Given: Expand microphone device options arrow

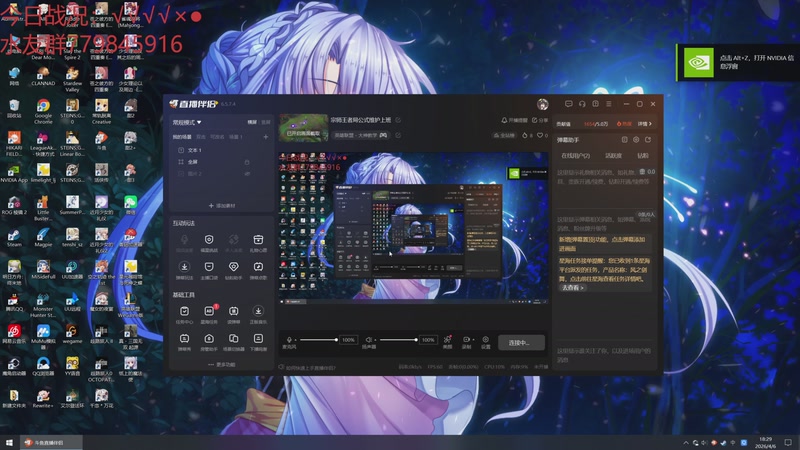Looking at the screenshot, I should pyautogui.click(x=295, y=340).
